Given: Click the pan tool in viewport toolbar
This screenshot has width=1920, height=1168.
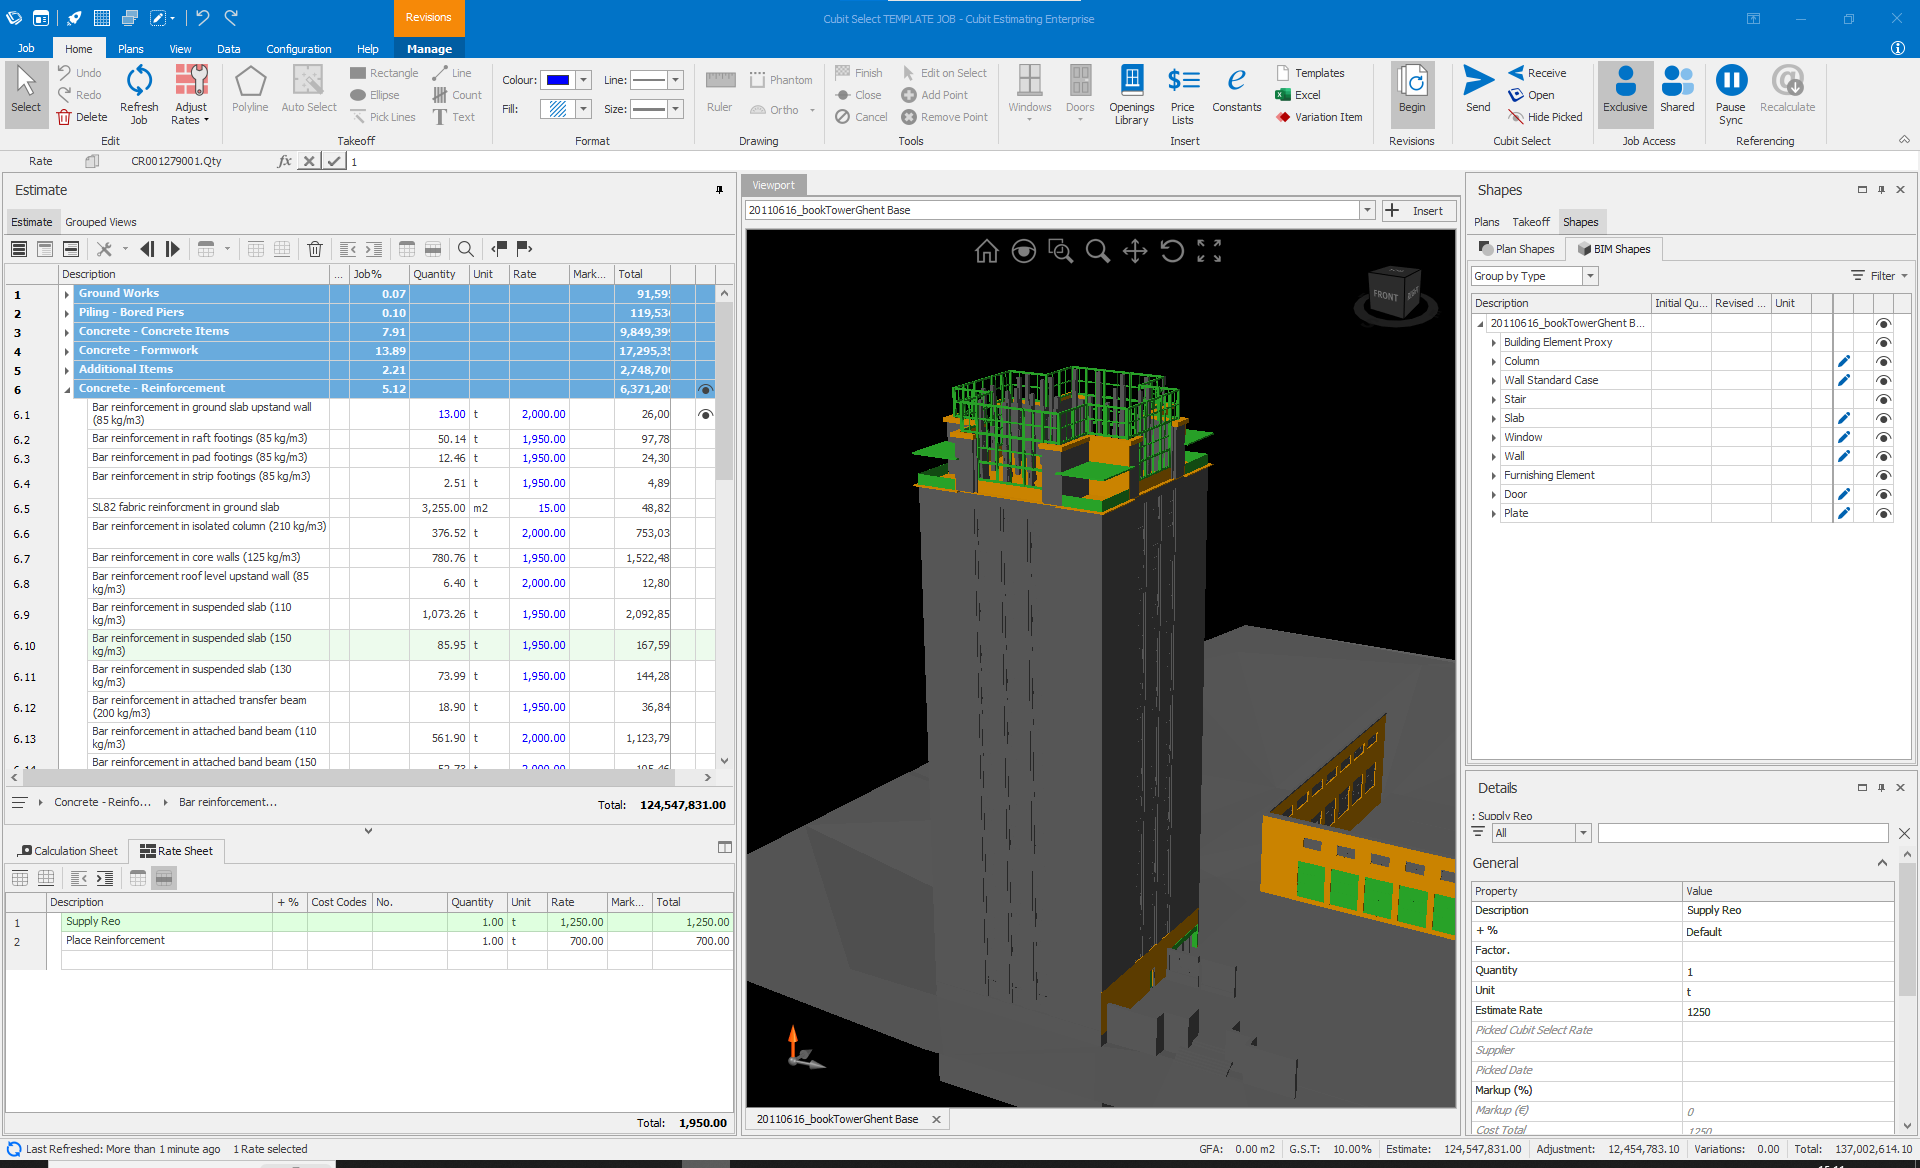Looking at the screenshot, I should (x=1135, y=251).
